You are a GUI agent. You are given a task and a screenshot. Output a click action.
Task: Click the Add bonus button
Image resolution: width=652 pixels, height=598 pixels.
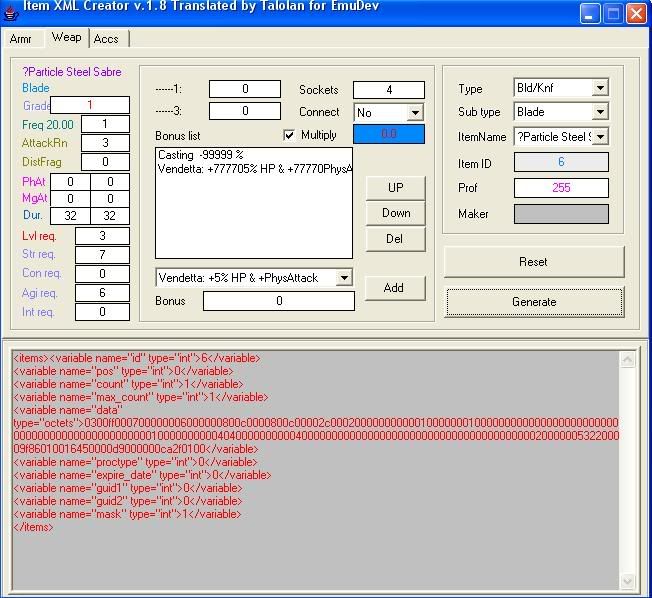[x=394, y=288]
